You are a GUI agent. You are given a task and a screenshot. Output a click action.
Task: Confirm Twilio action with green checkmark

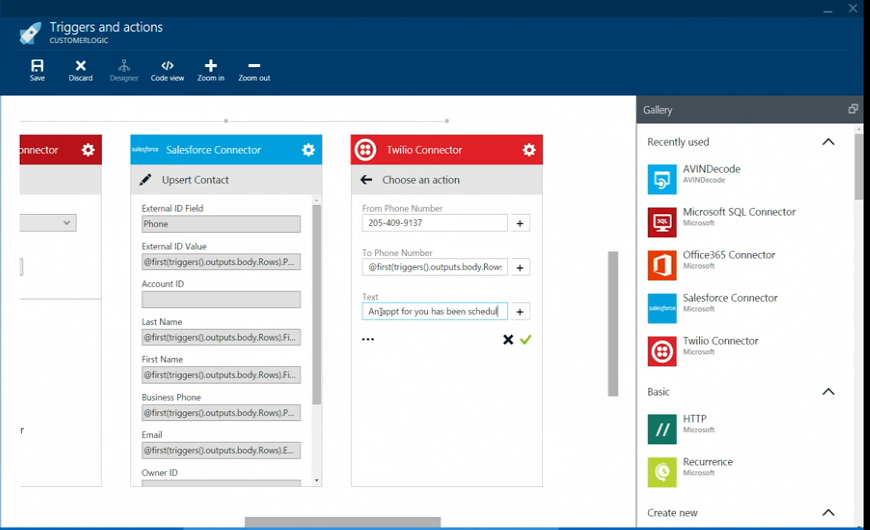point(526,340)
